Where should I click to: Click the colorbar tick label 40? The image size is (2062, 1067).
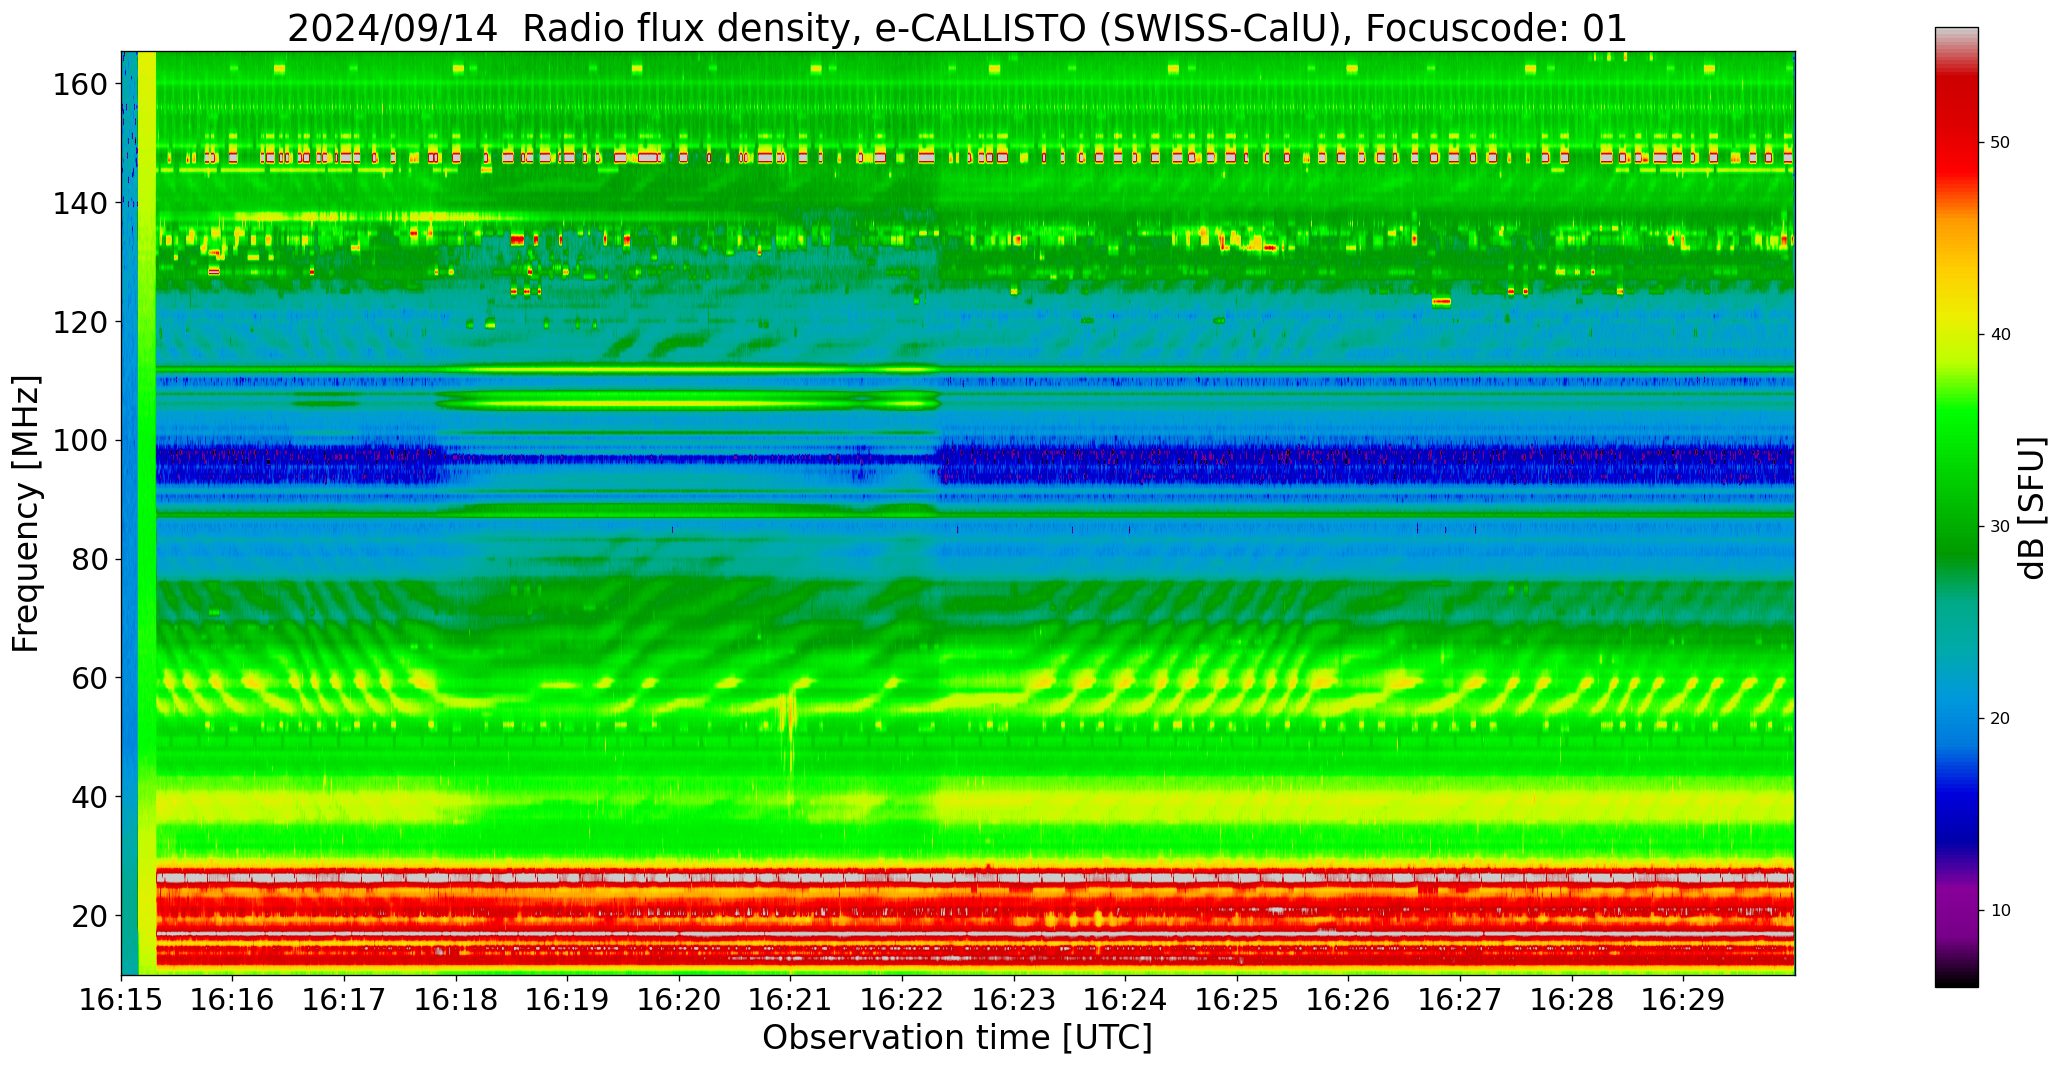(x=2000, y=335)
